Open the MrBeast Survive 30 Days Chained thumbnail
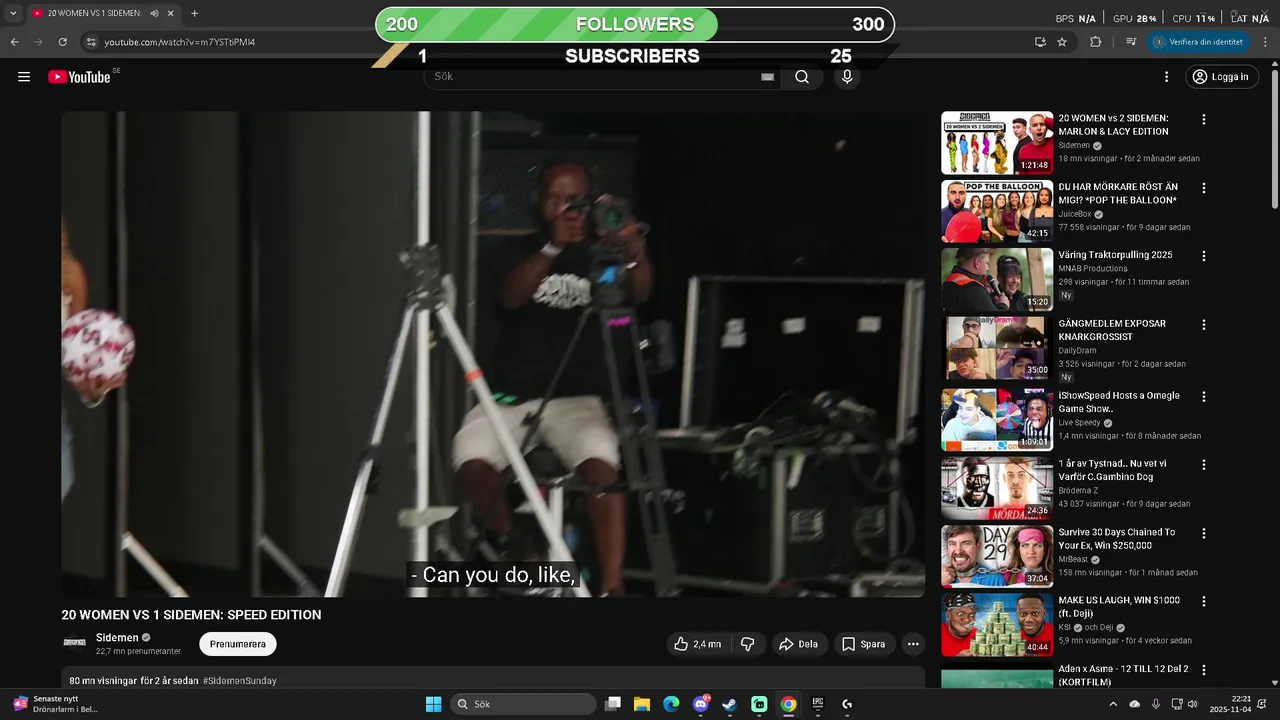Screen dimensions: 1280x720 coord(997,556)
